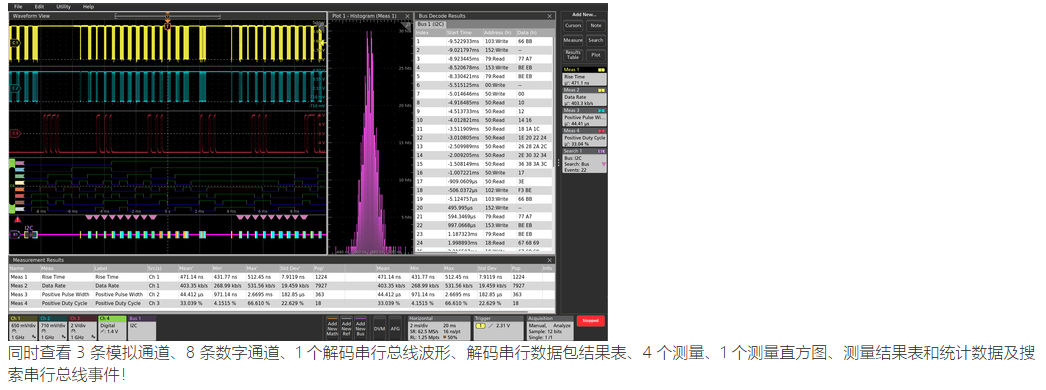The image size is (1046, 390).
Task: Open the Ch 2 channel badge
Action: (x=53, y=327)
